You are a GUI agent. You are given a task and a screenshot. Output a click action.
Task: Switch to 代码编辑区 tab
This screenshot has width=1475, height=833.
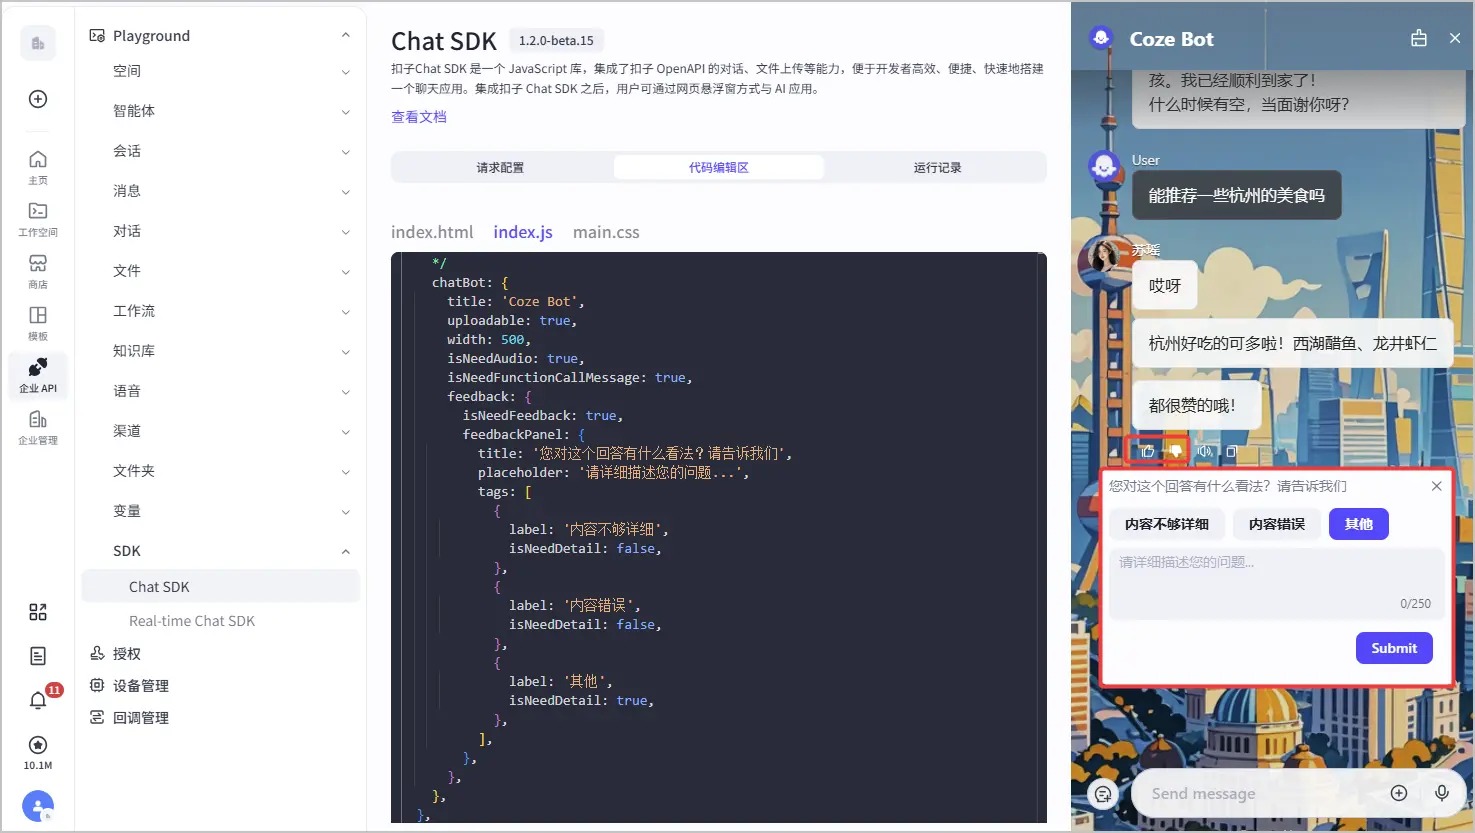(719, 167)
